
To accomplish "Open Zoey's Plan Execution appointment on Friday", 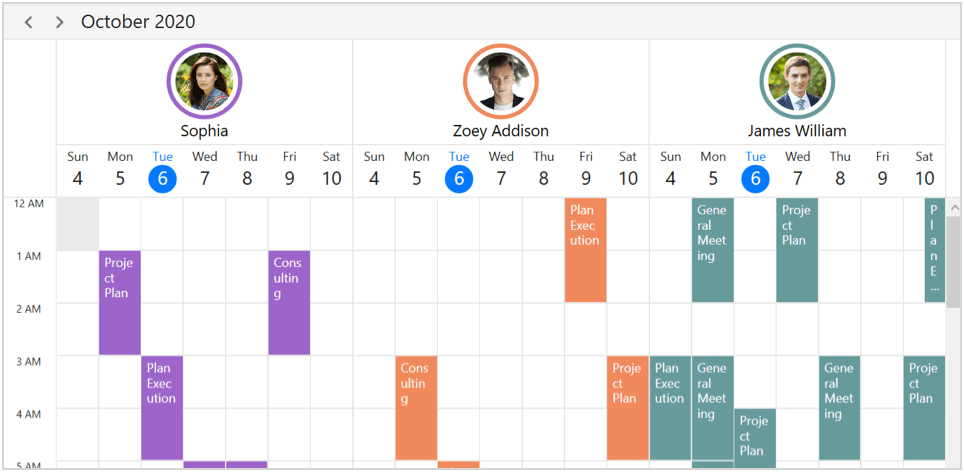I will click(585, 250).
